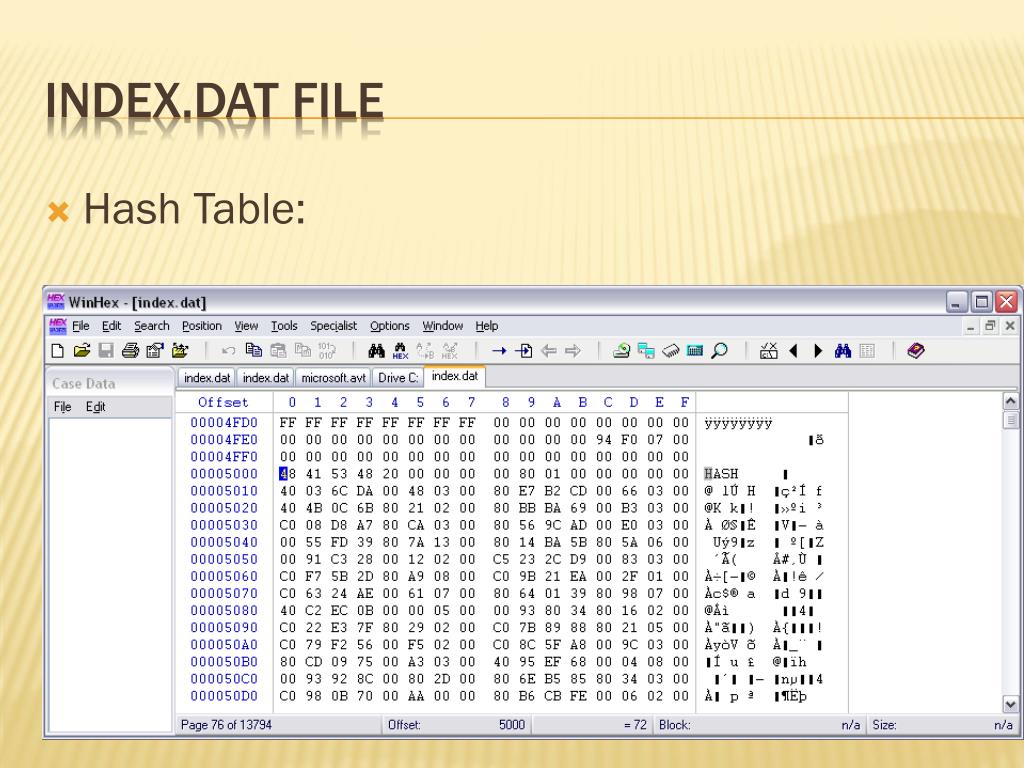Open the Window menu
1024x768 pixels.
coord(443,325)
